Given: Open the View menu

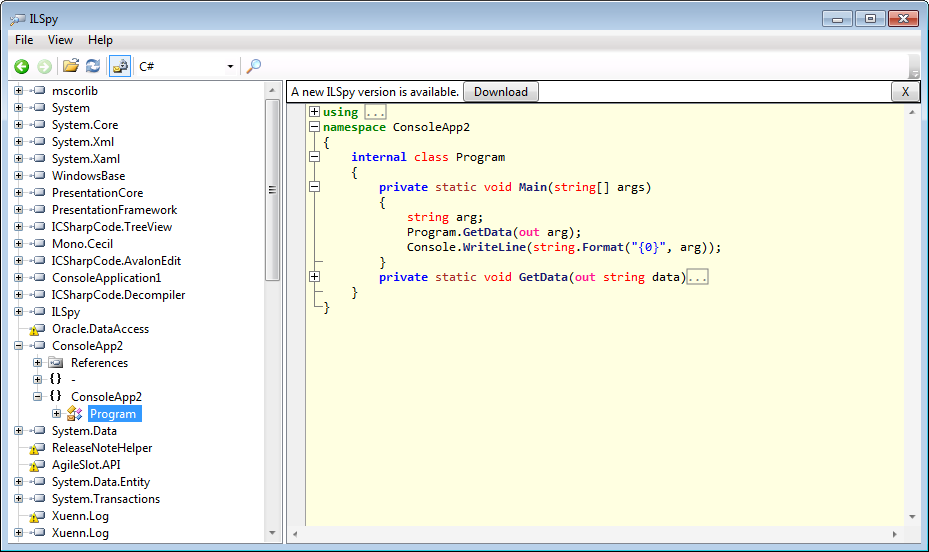Looking at the screenshot, I should pyautogui.click(x=60, y=40).
